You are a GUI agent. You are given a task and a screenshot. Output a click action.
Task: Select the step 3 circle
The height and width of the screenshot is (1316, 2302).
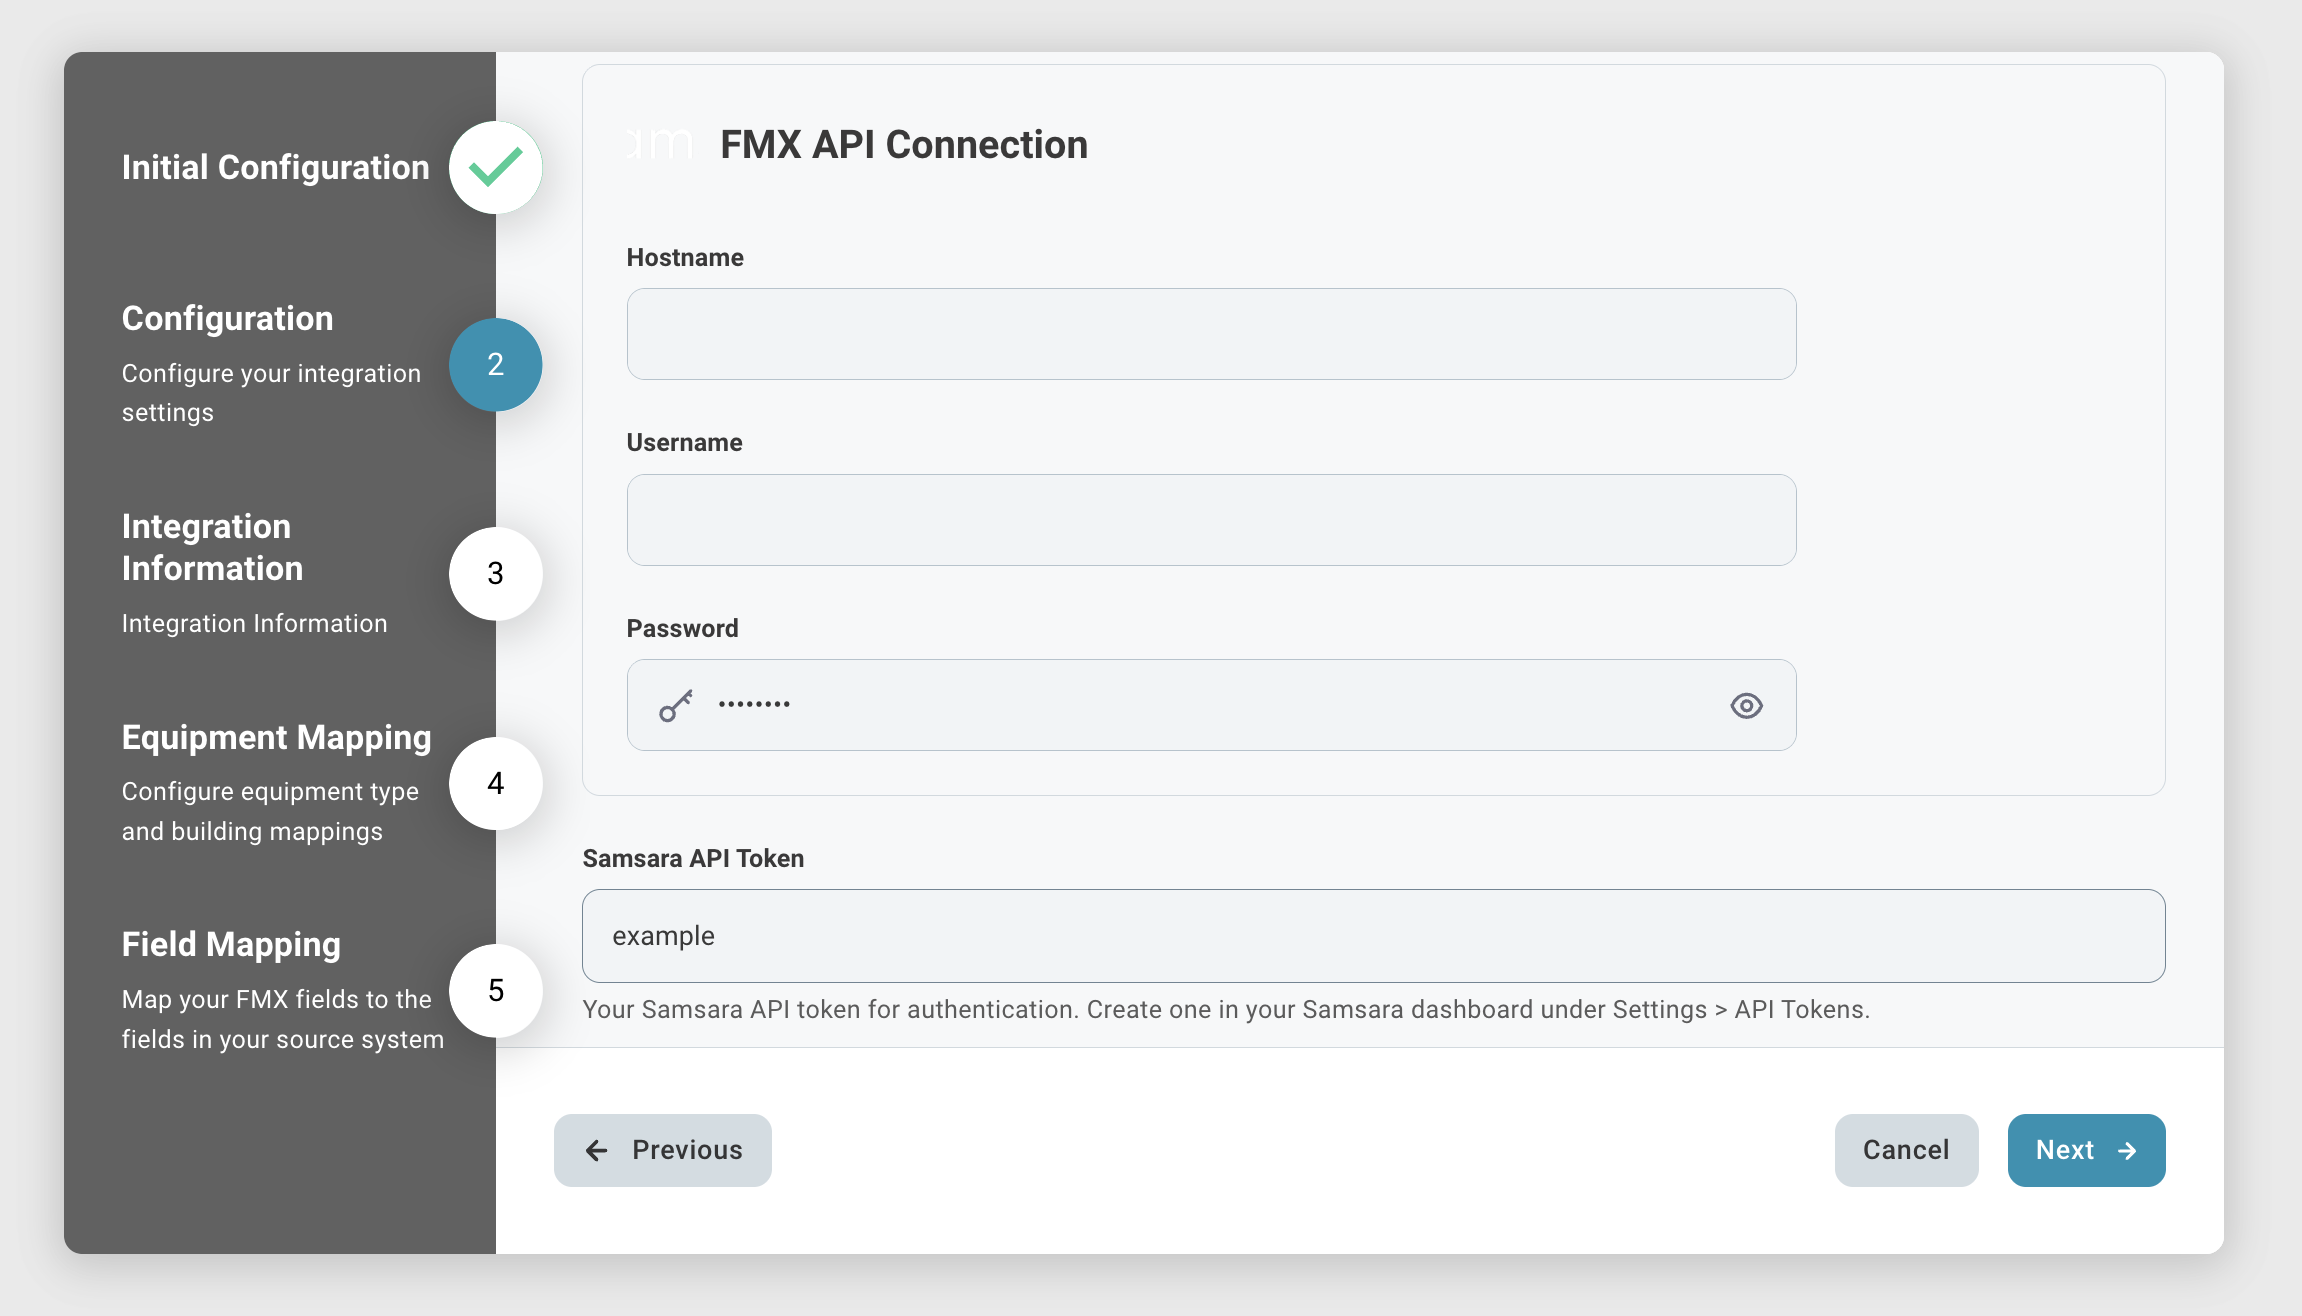[495, 573]
